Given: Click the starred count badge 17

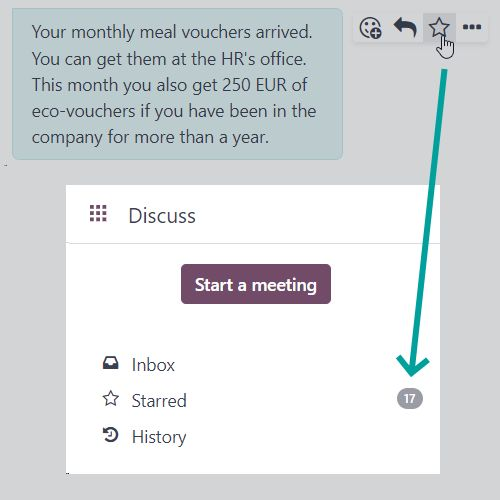Looking at the screenshot, I should pyautogui.click(x=410, y=399).
